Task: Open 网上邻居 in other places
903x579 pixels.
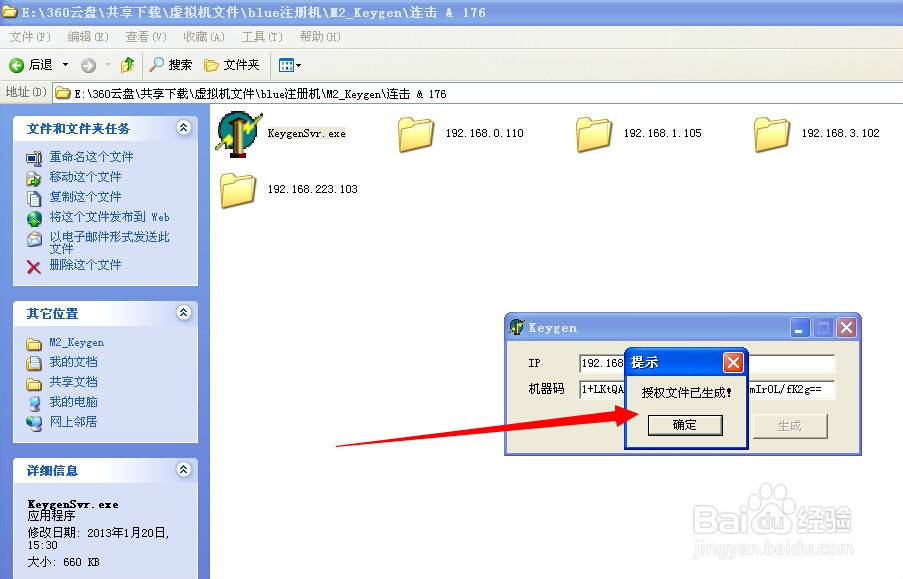Action: coord(73,422)
